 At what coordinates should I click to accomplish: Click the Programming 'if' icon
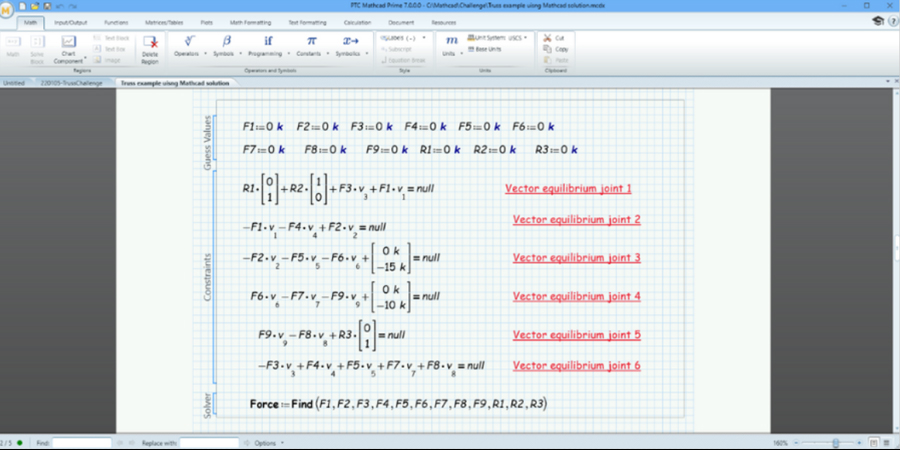(268, 41)
